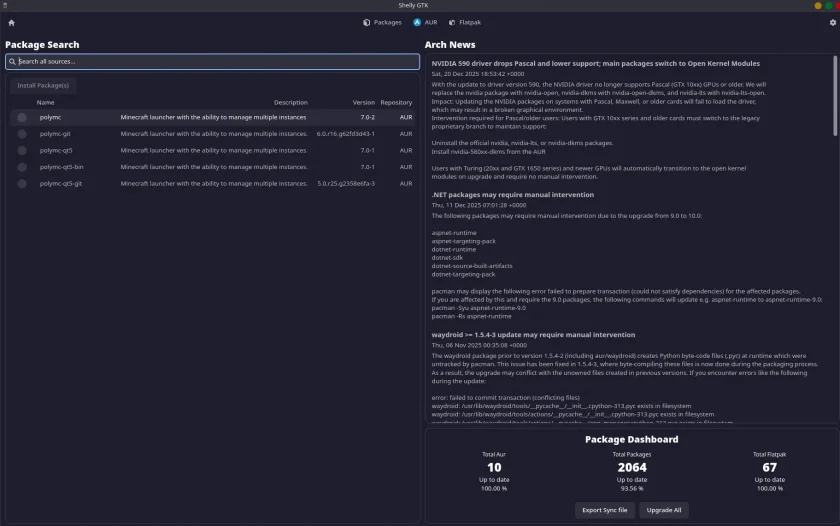Open the settings gear icon

(832, 22)
